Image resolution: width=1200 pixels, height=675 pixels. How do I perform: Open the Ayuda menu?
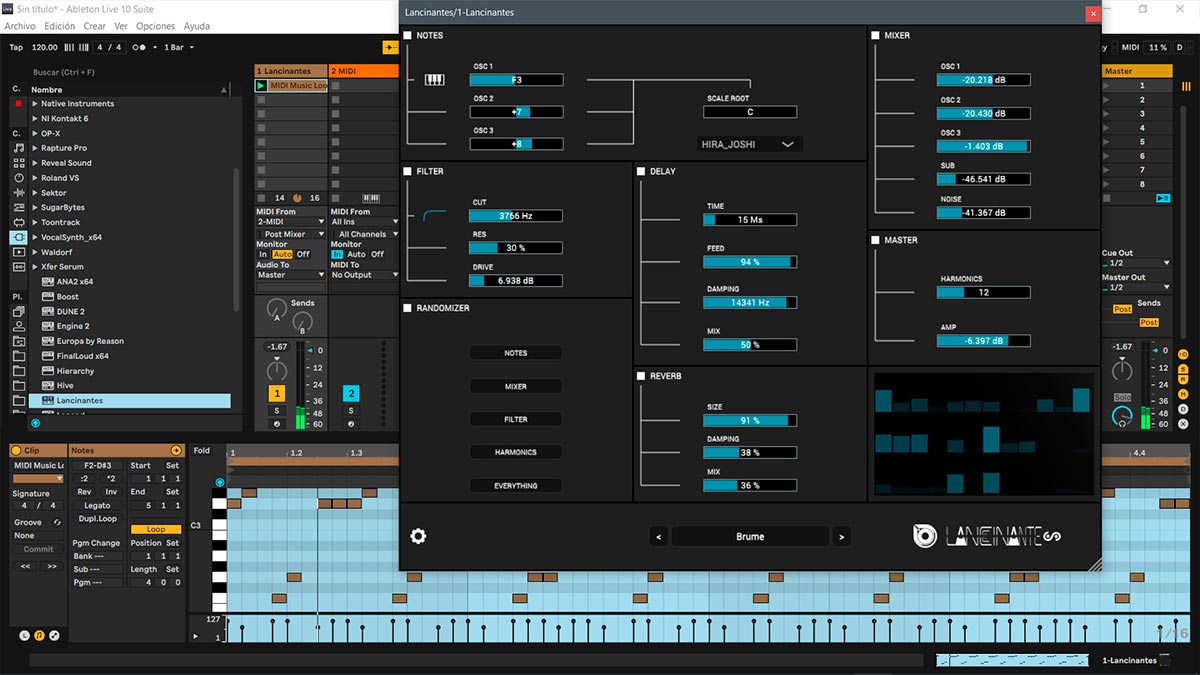197,26
